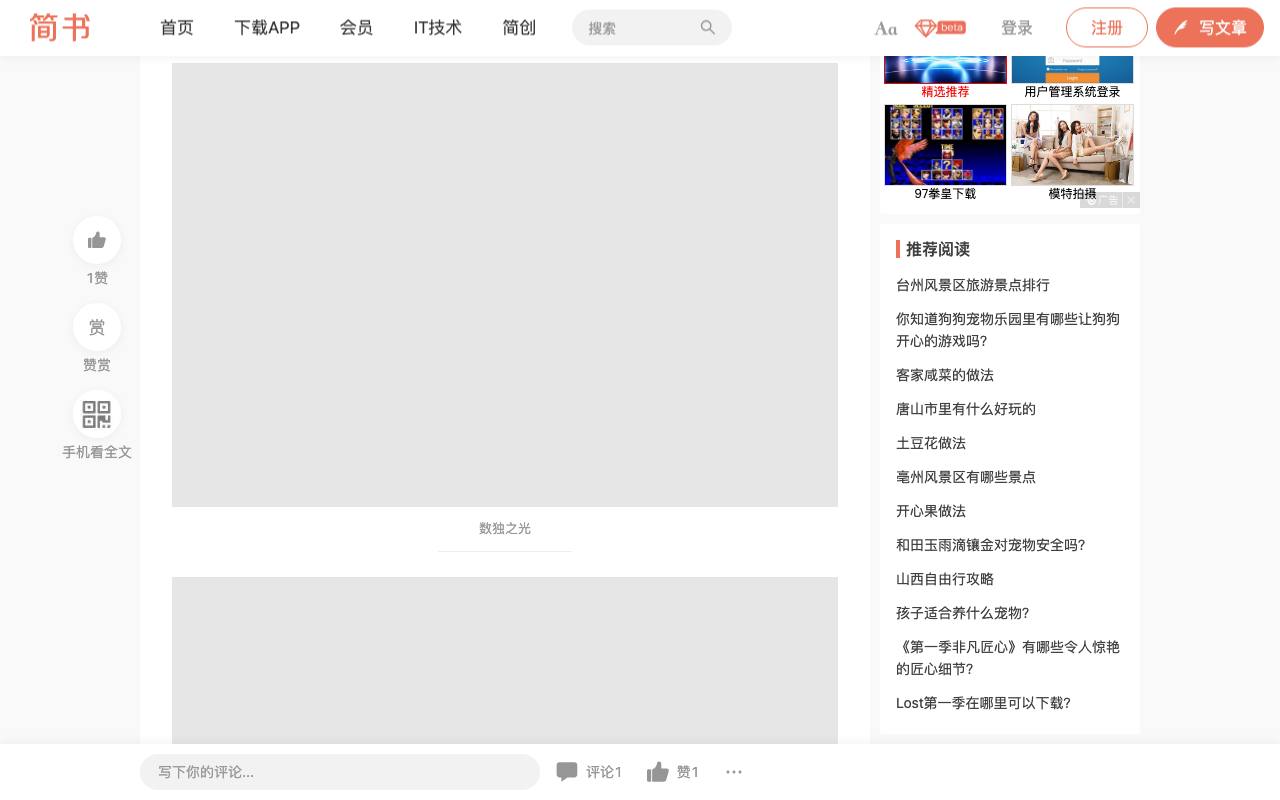Click the search magnifier icon
1280x800 pixels.
[x=708, y=28]
